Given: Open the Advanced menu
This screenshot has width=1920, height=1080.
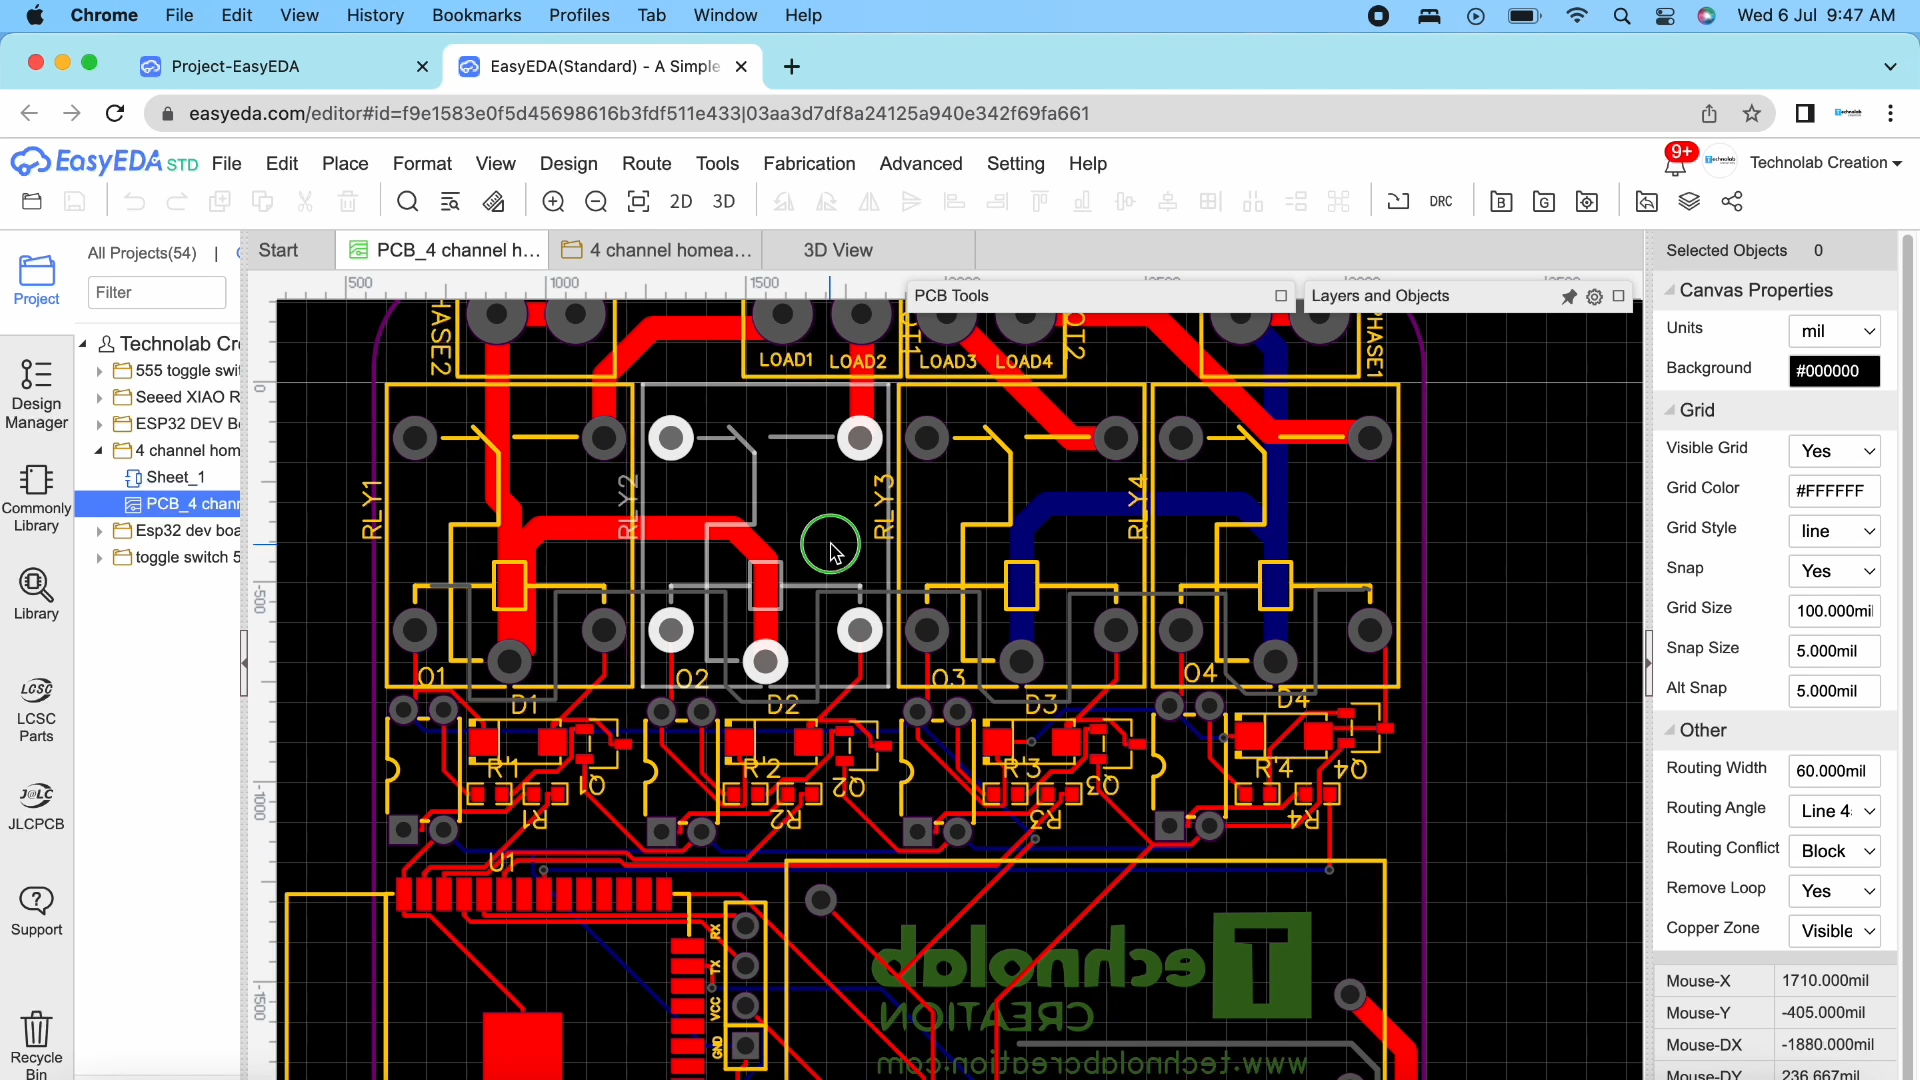Looking at the screenshot, I should tap(920, 164).
